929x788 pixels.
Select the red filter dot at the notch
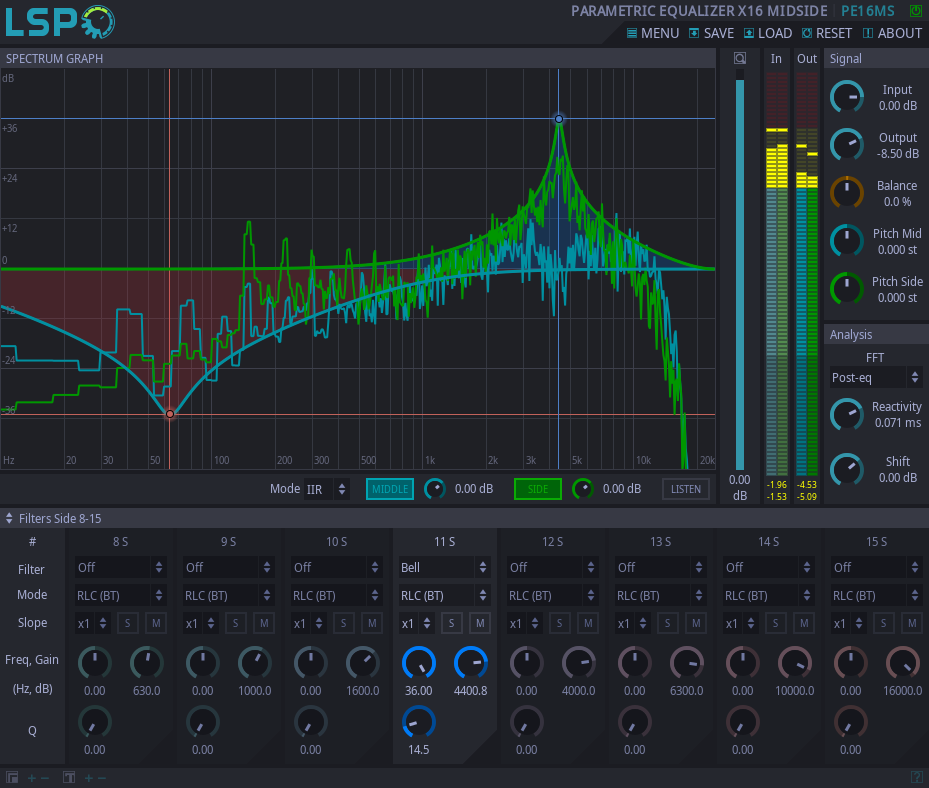170,414
